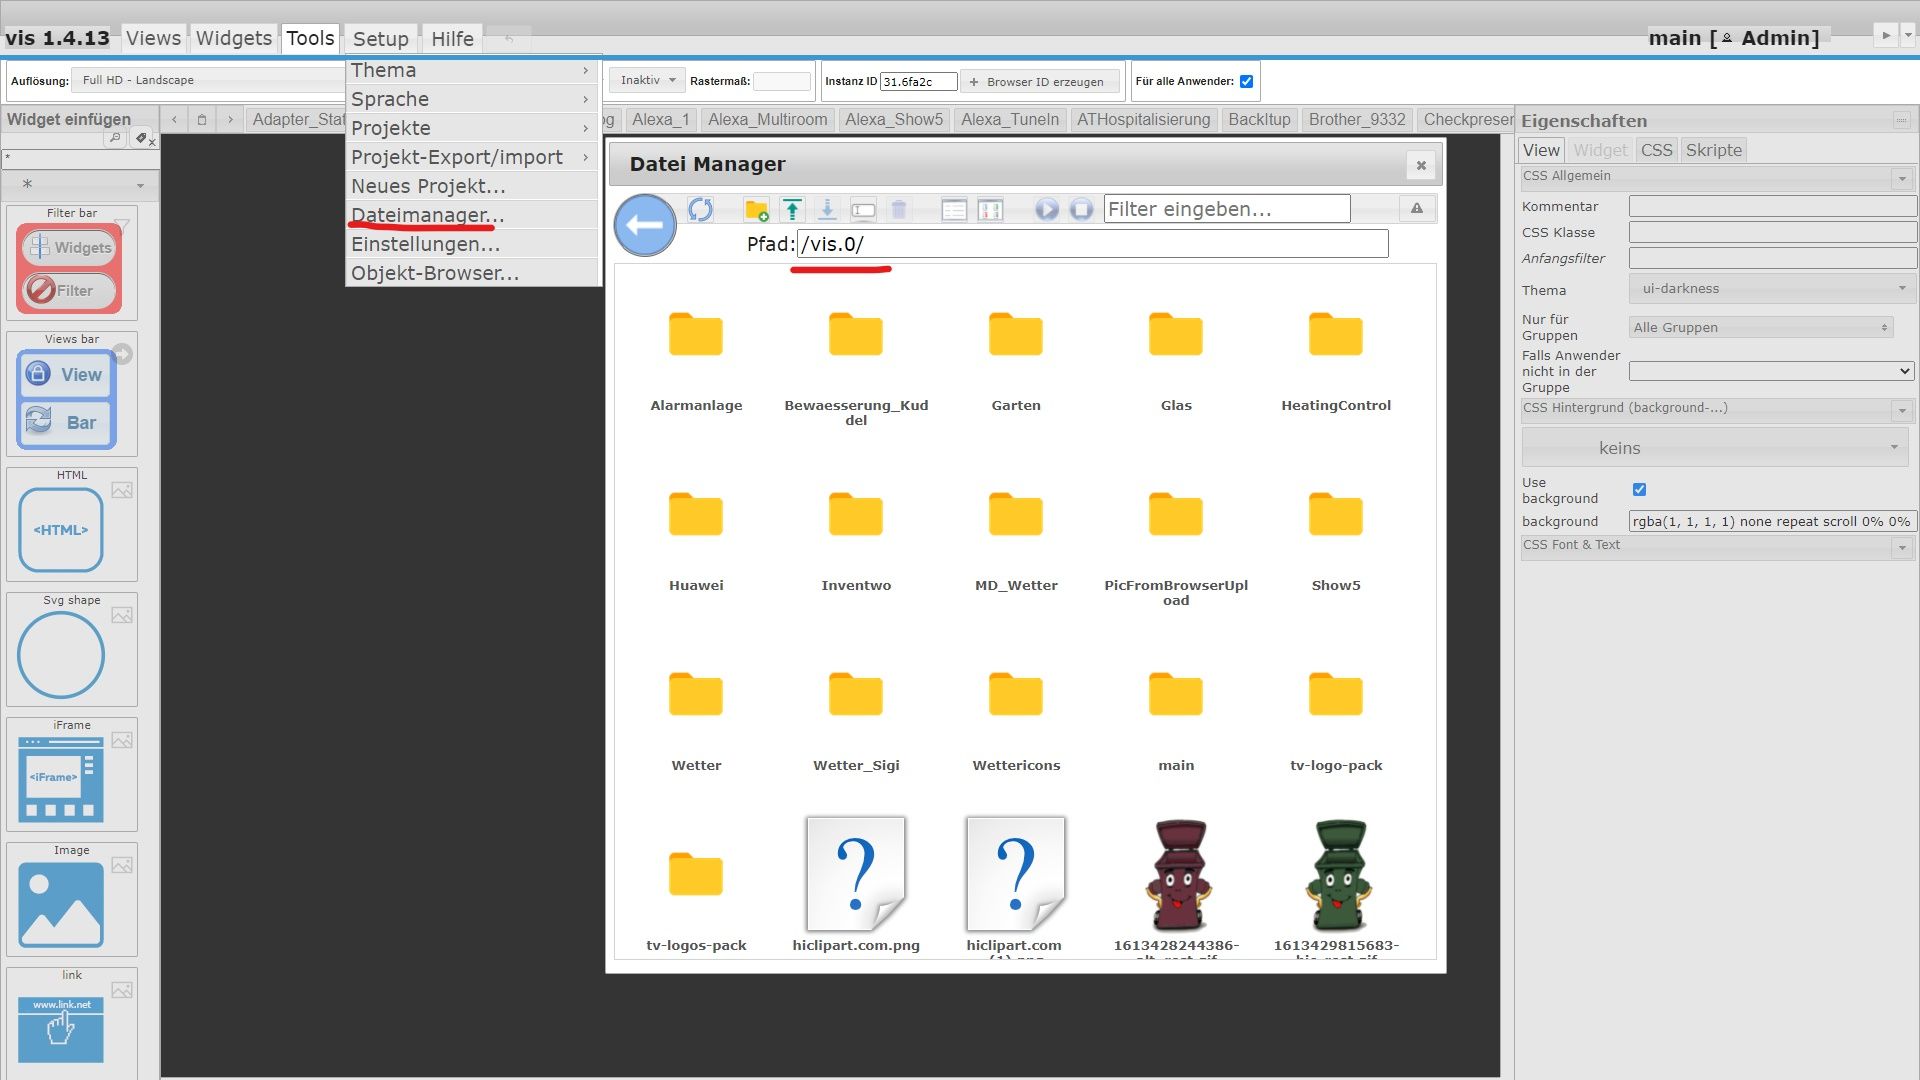Switch Datei Manager to list view
The height and width of the screenshot is (1080, 1920).
(953, 209)
